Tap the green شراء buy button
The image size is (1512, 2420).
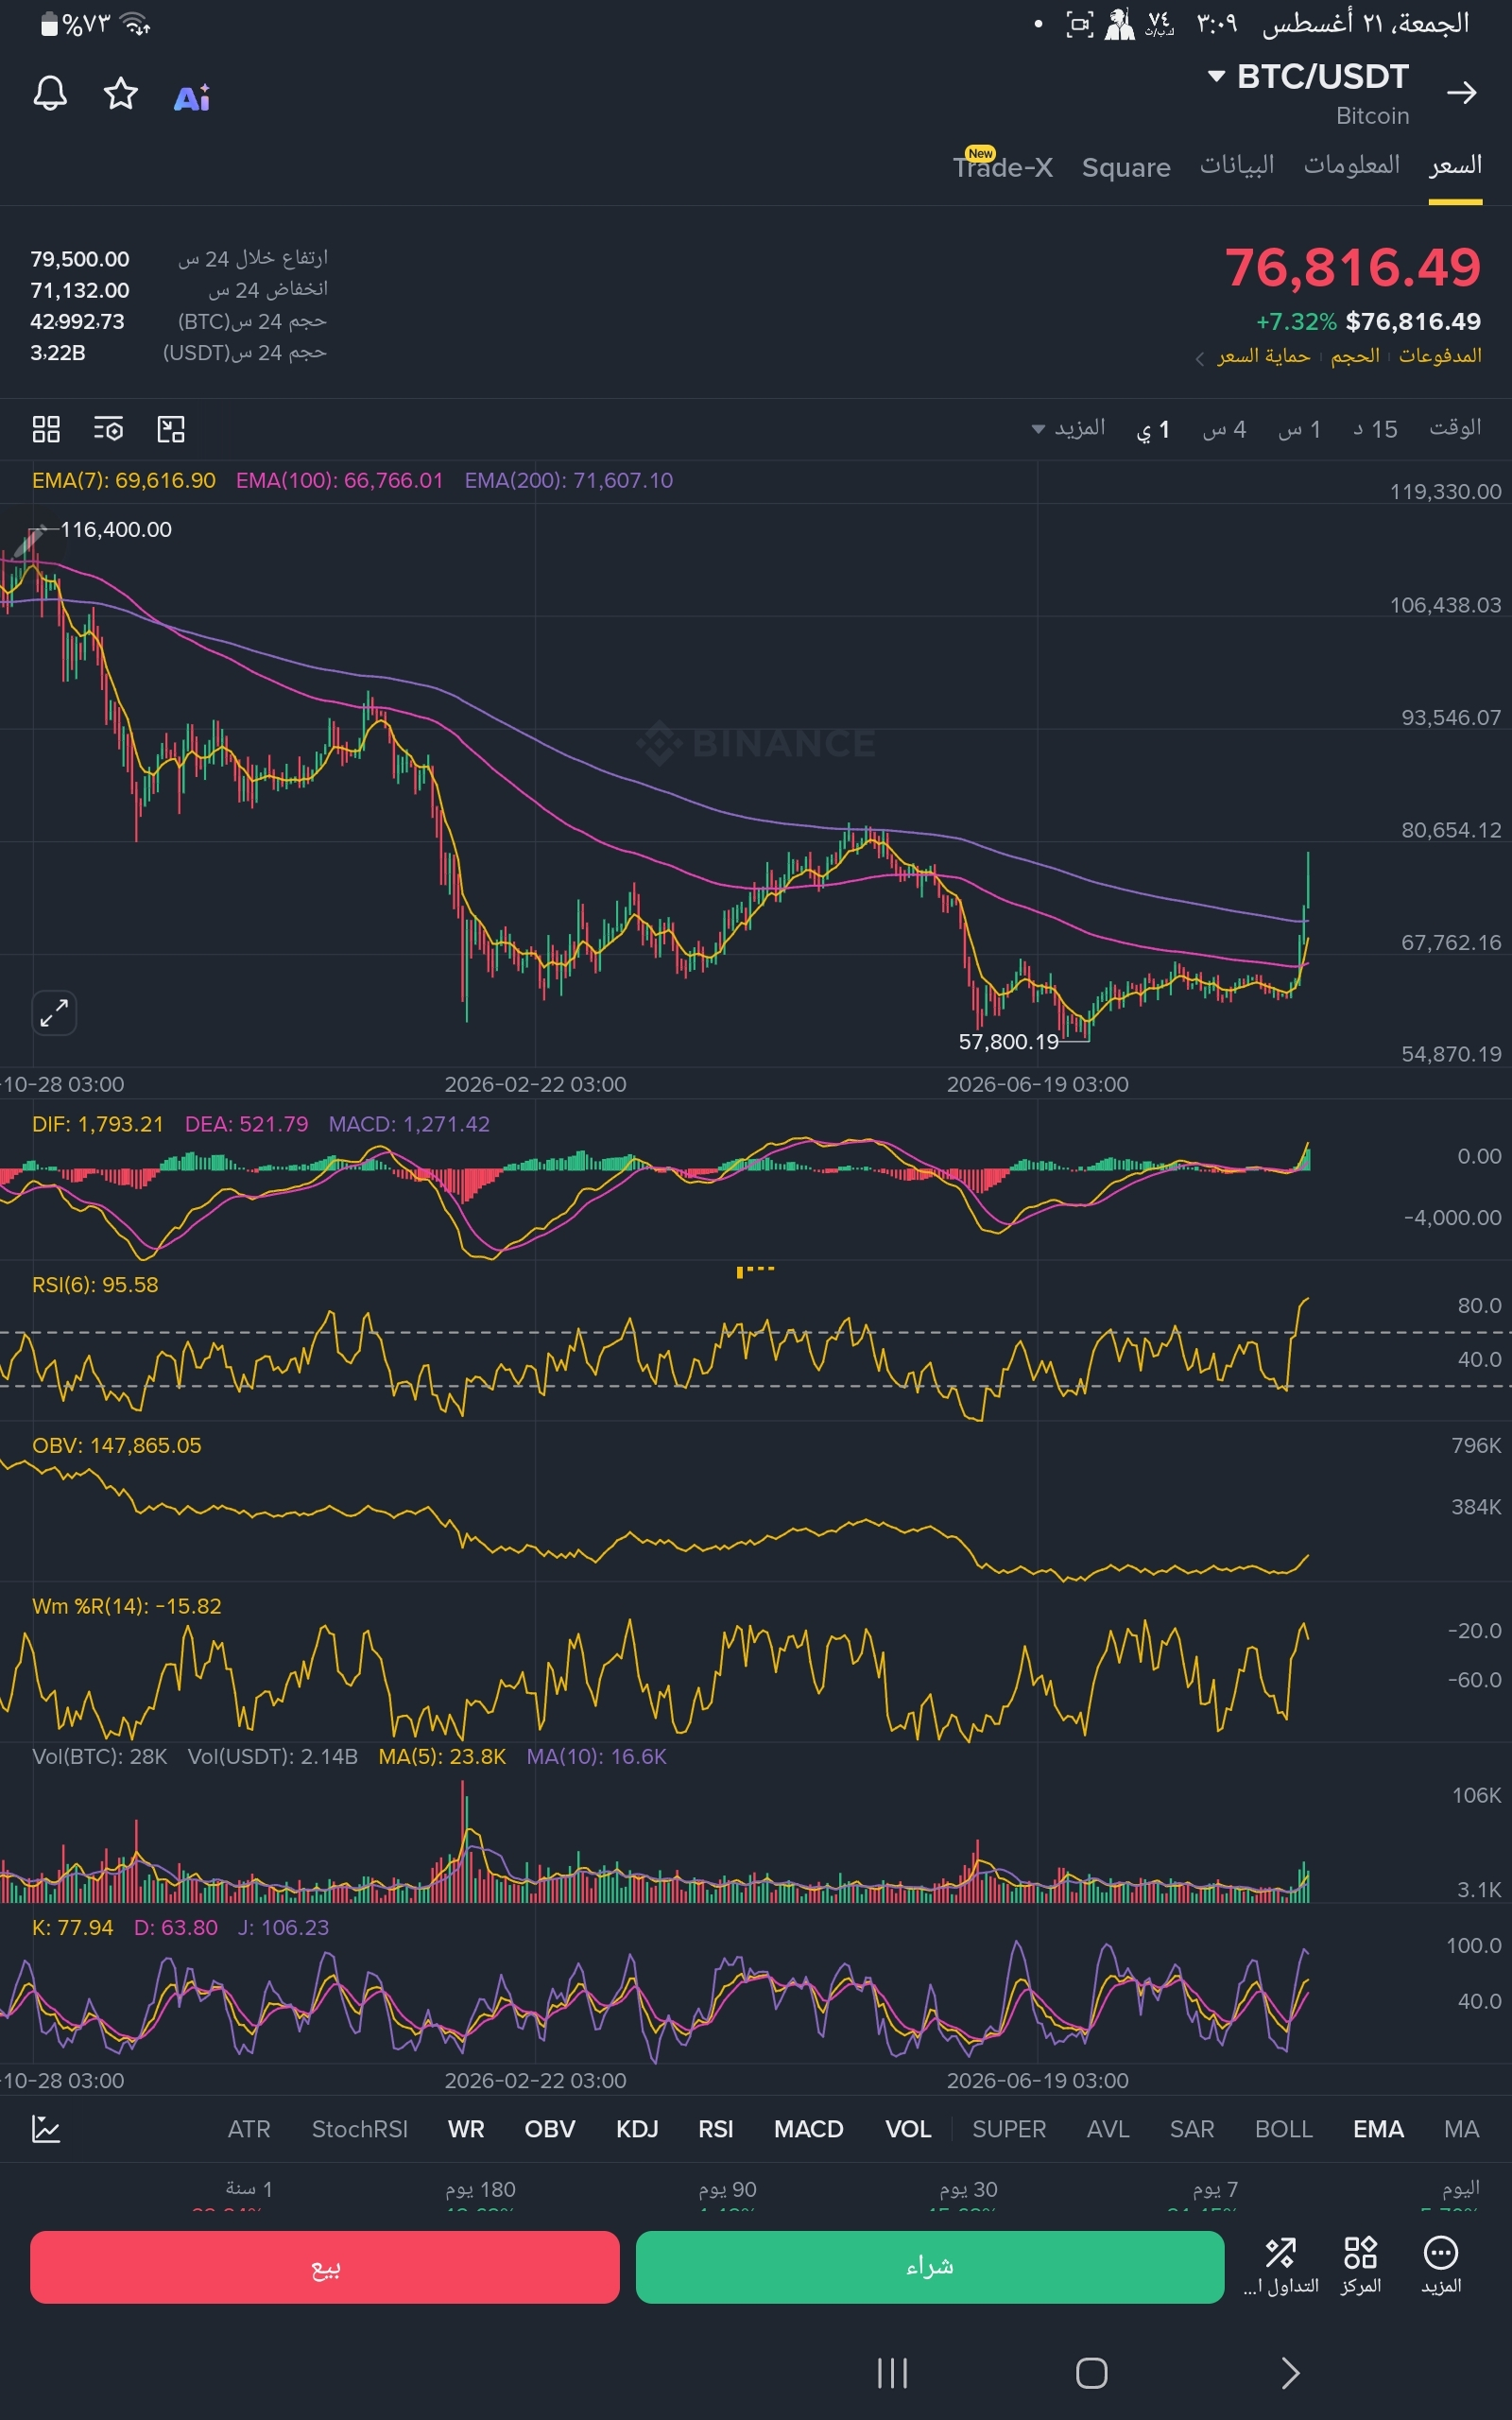930,2267
